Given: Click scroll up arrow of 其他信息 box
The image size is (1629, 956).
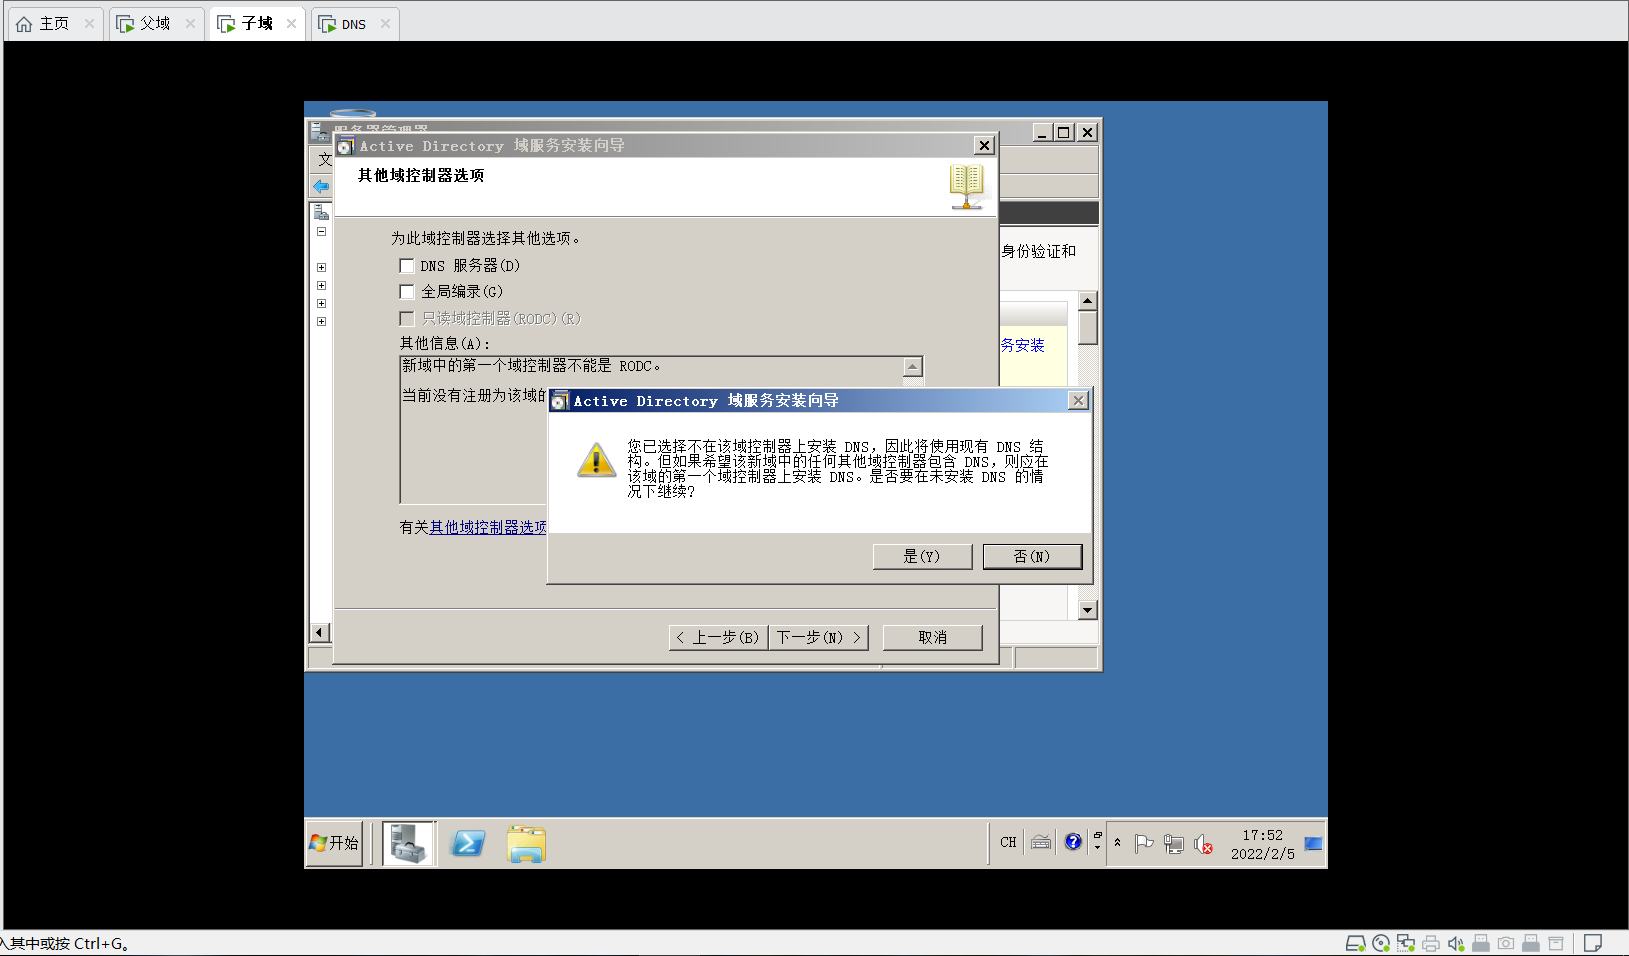Looking at the screenshot, I should click(912, 367).
